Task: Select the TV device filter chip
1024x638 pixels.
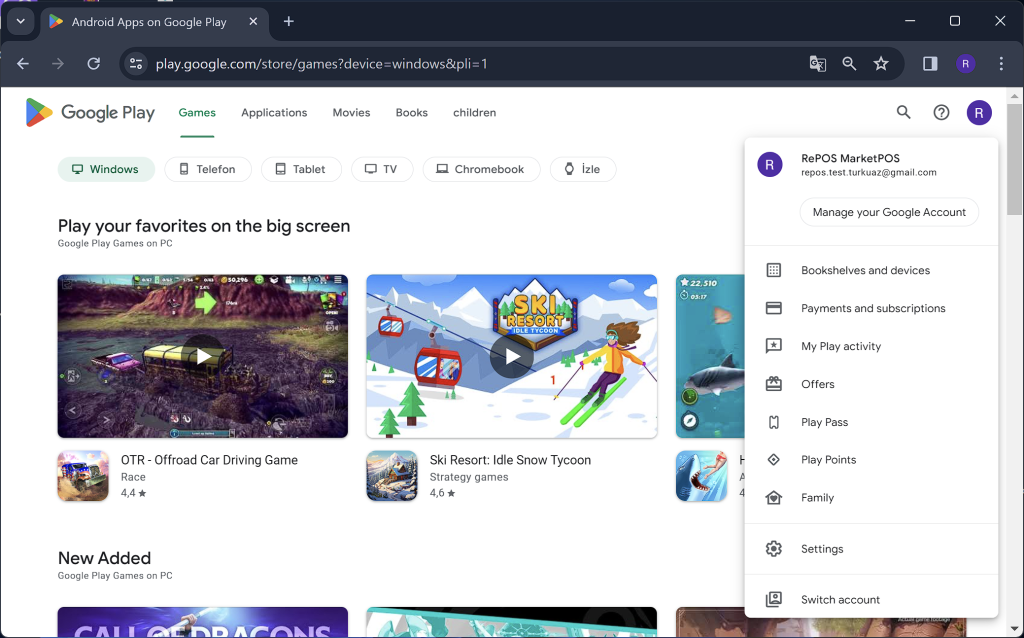Action: pos(381,169)
